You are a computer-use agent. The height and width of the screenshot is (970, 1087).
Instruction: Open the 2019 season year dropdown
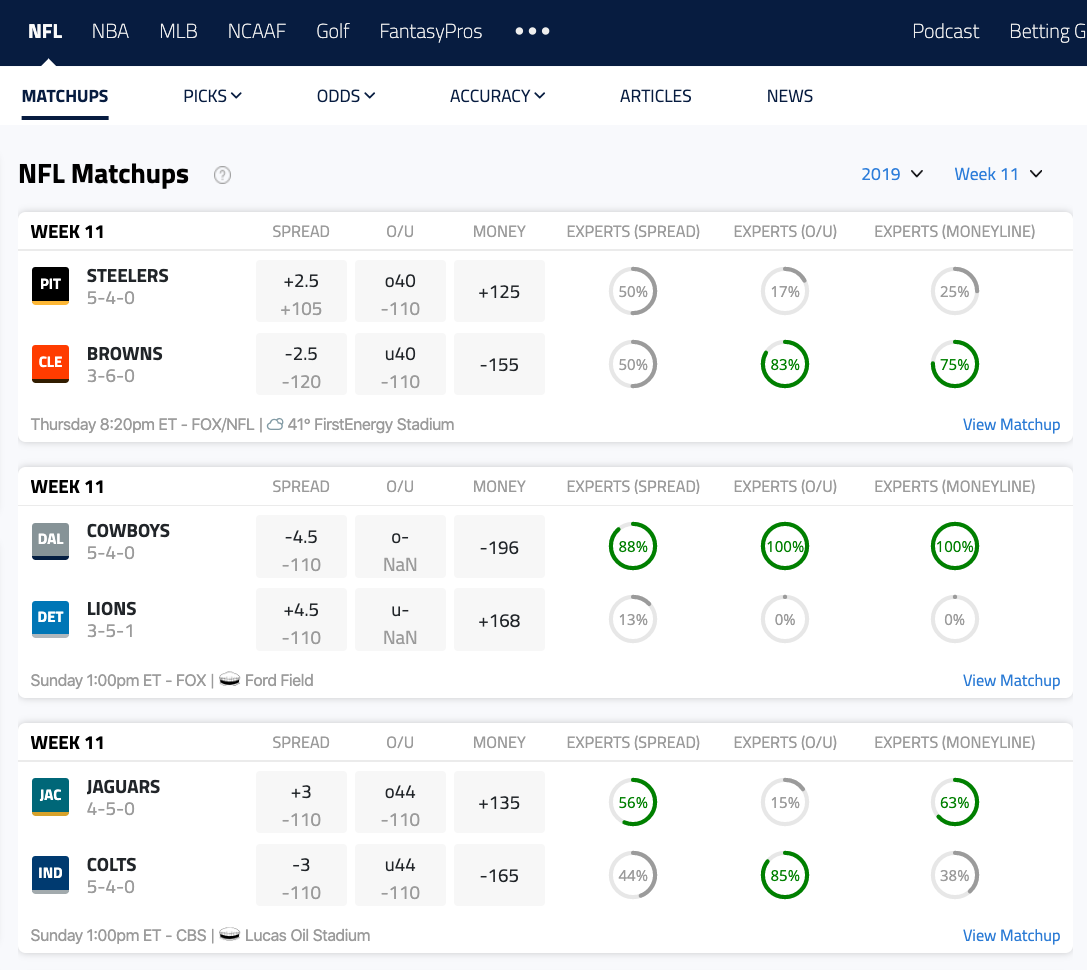click(892, 174)
